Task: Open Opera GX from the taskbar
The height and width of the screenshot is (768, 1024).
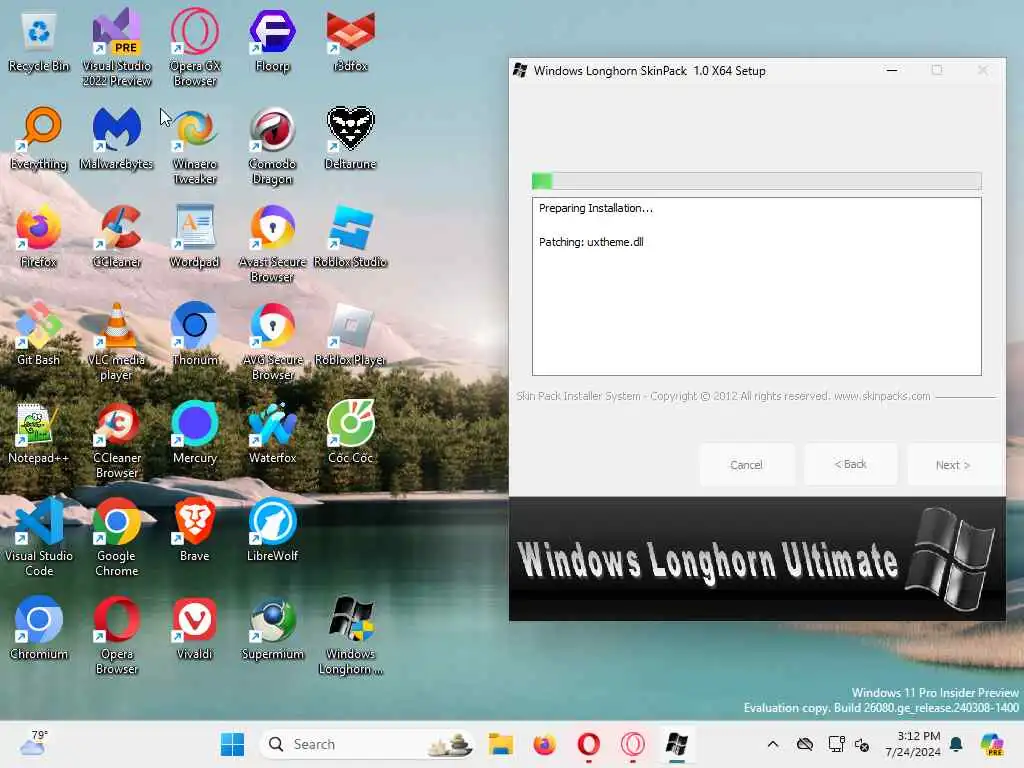Action: click(x=632, y=744)
